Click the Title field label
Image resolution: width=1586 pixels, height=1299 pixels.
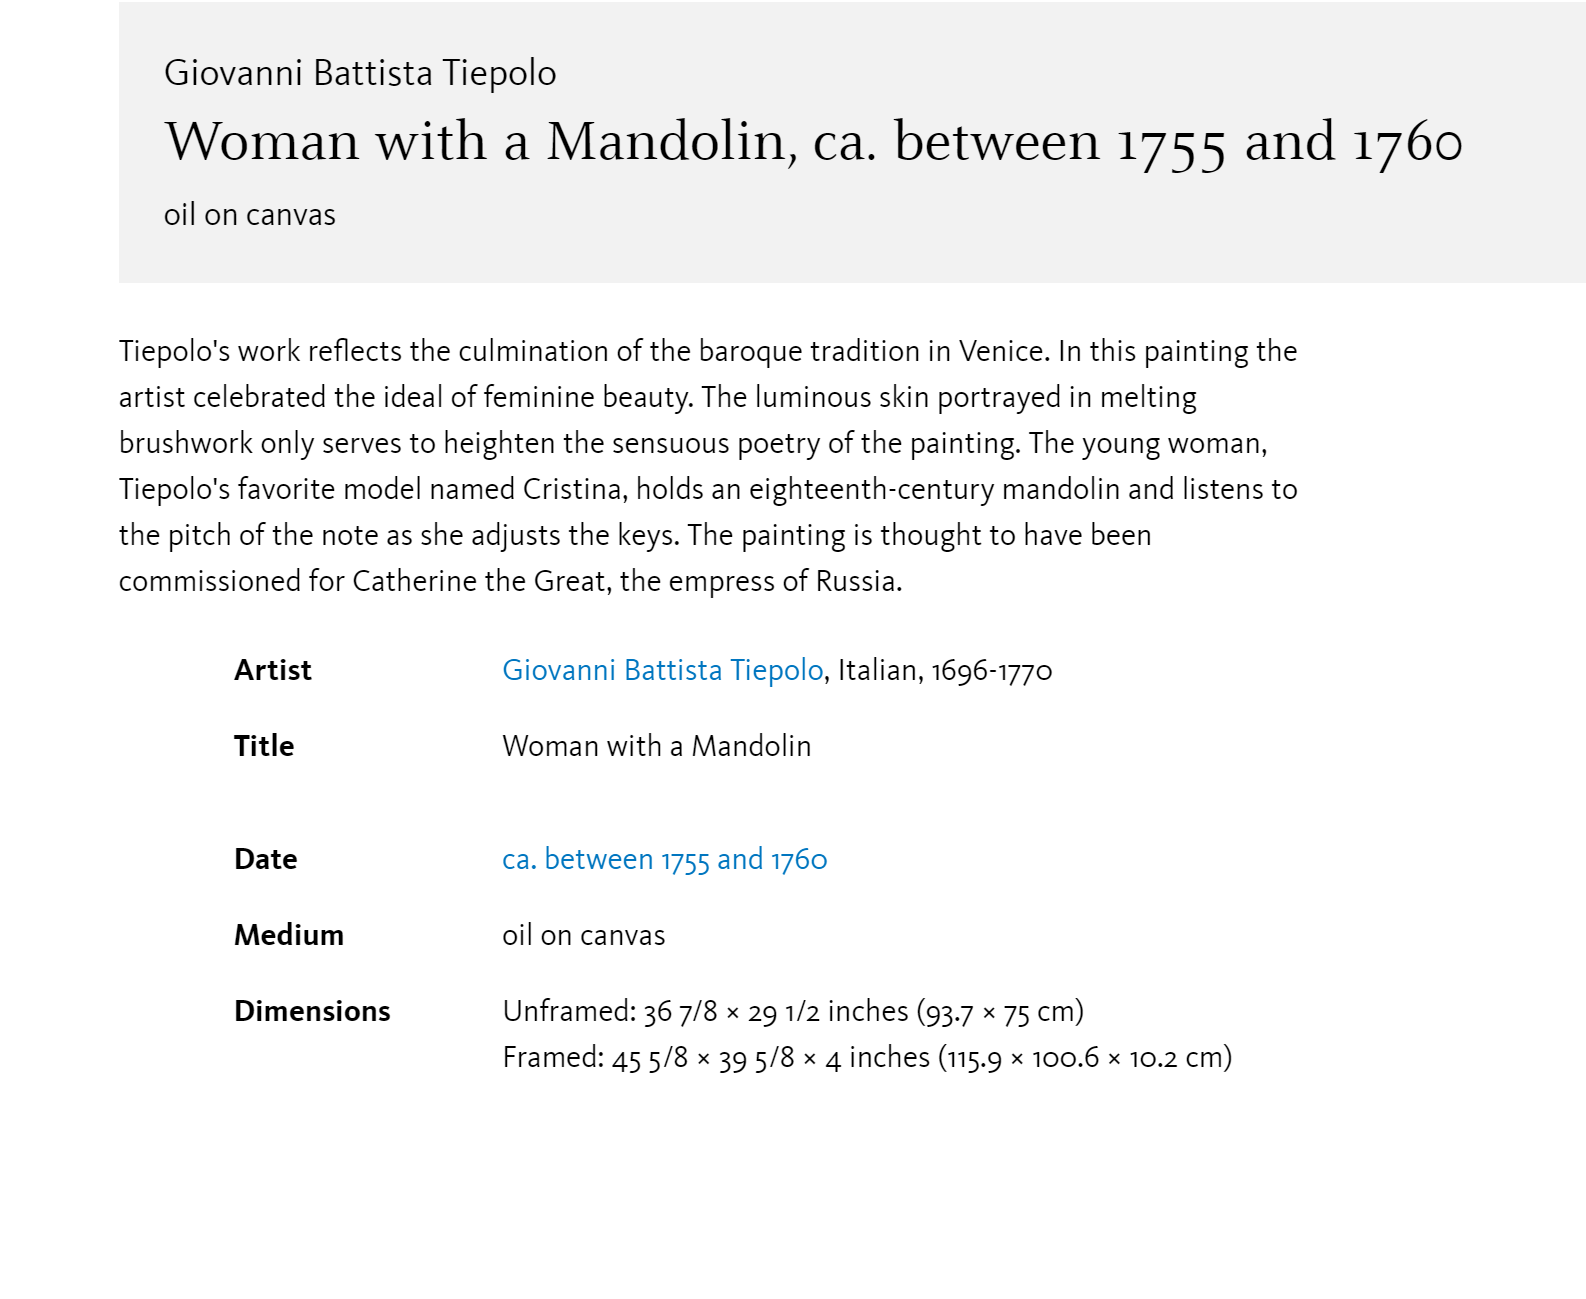pos(264,746)
